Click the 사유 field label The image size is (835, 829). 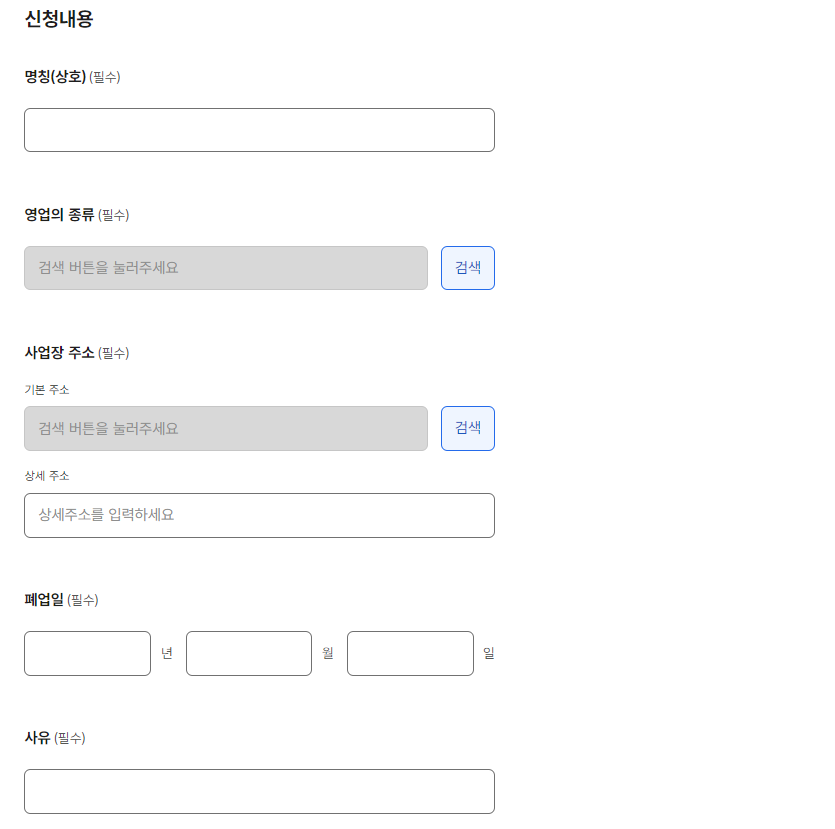click(x=37, y=738)
